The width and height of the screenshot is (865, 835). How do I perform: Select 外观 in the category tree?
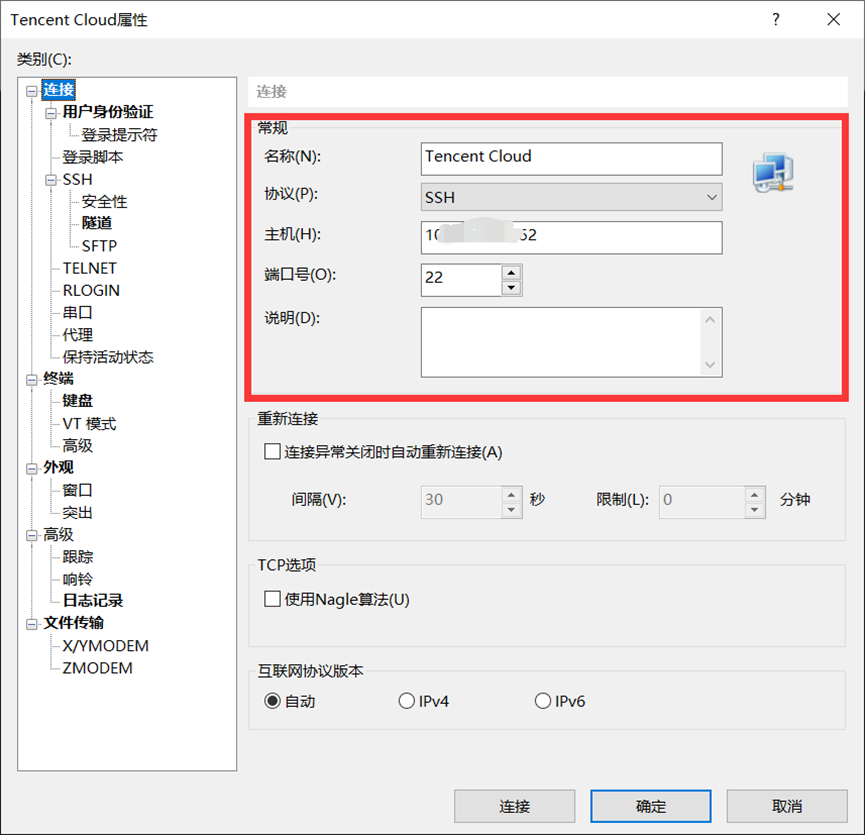[x=58, y=468]
